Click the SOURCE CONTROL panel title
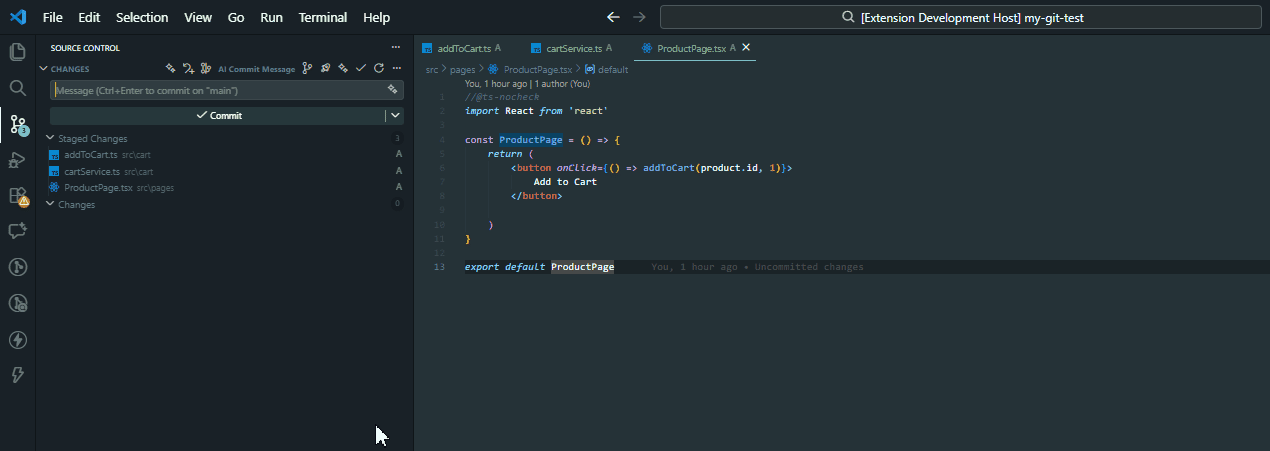The height and width of the screenshot is (451, 1270). tap(85, 48)
